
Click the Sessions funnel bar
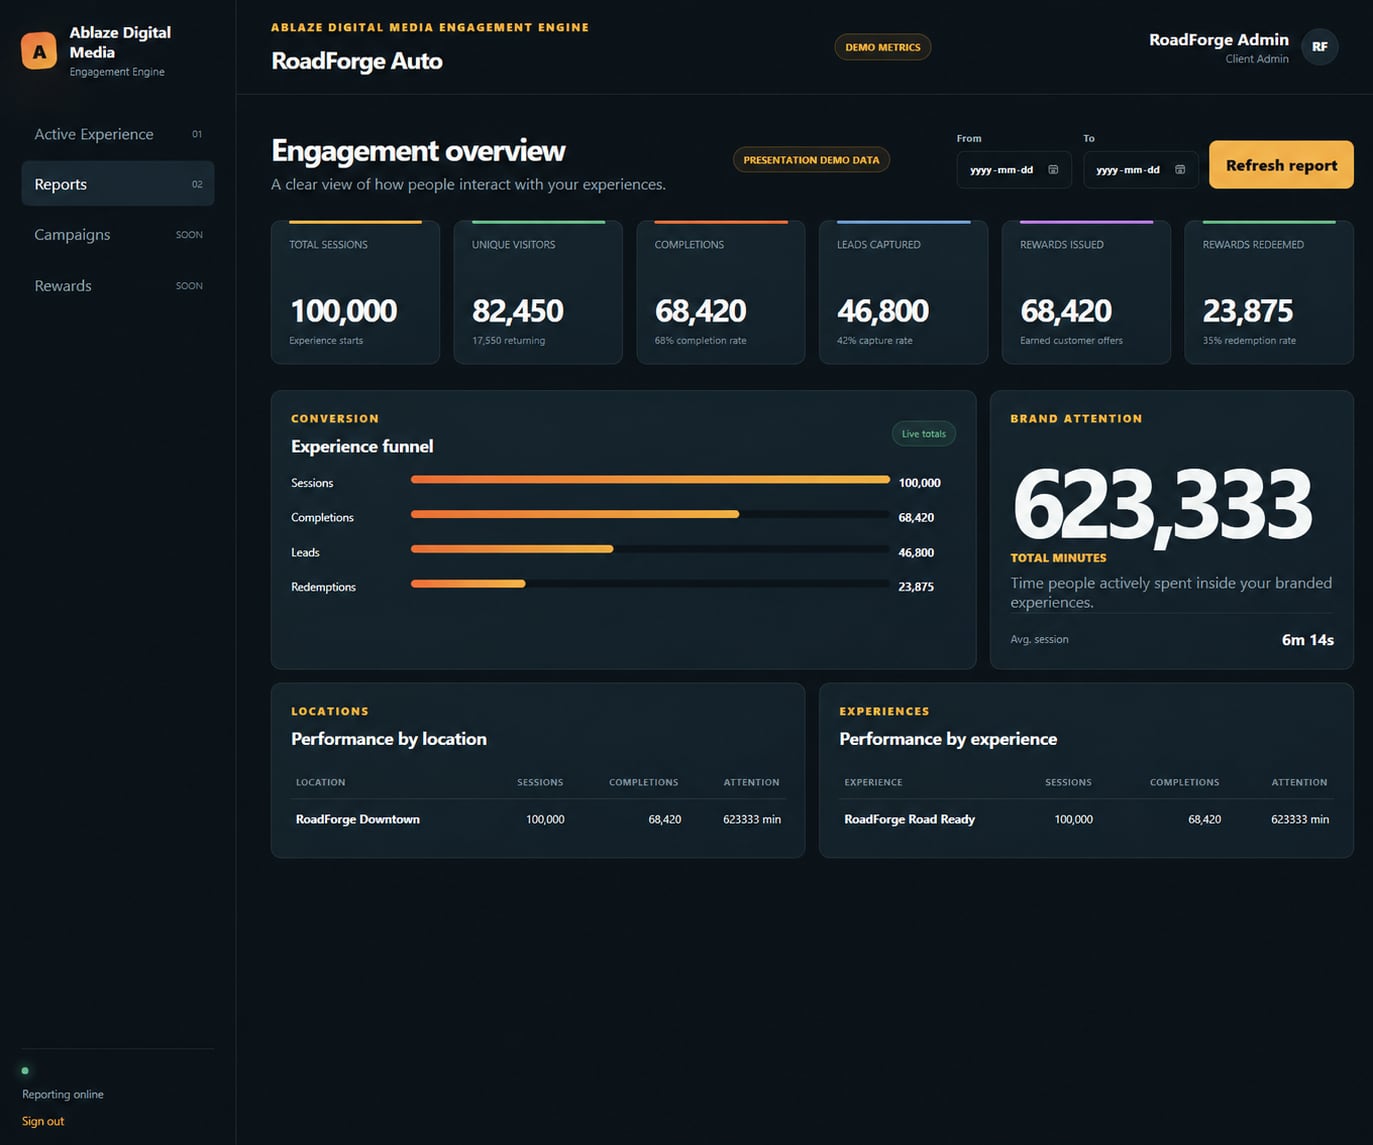point(650,480)
